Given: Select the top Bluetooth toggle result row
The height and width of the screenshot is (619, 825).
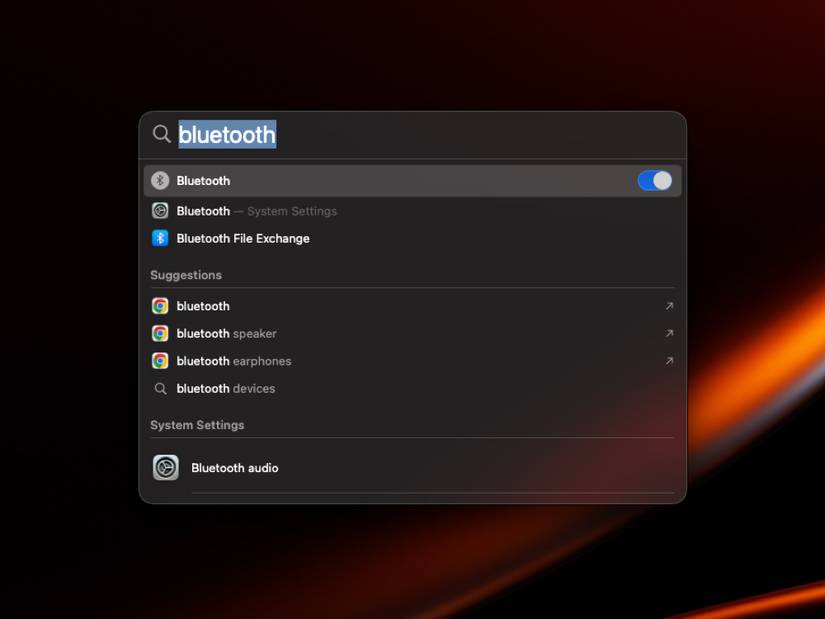Looking at the screenshot, I should tap(412, 181).
